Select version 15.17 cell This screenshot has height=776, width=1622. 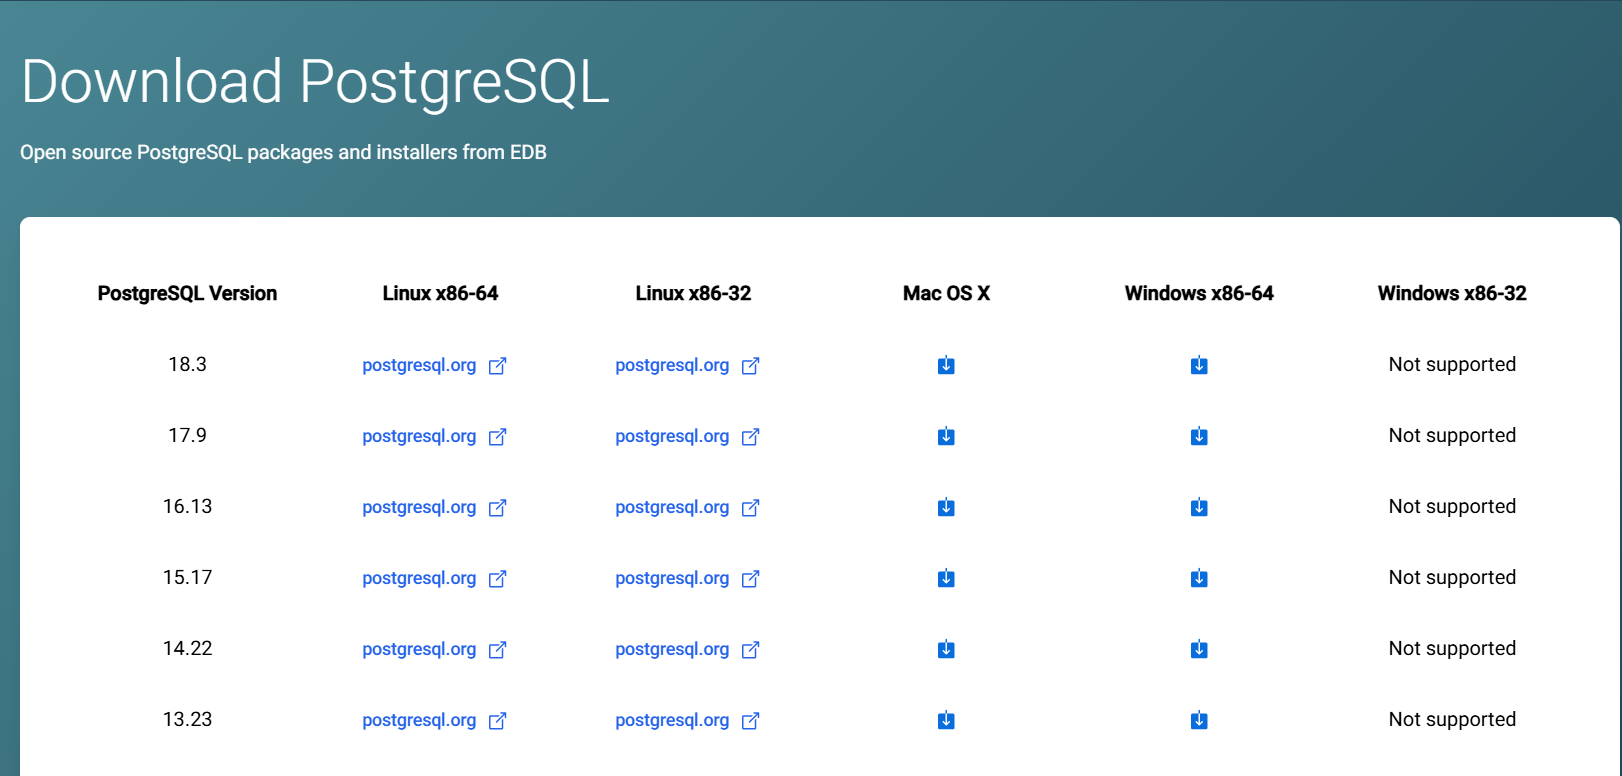(x=187, y=577)
